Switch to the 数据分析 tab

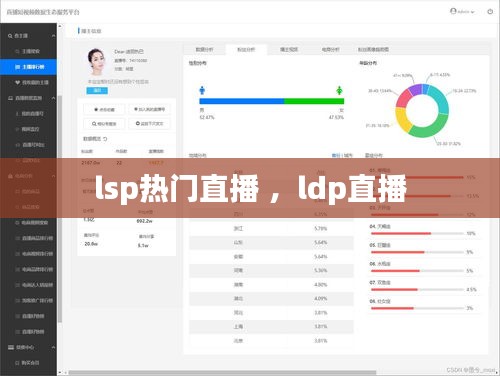click(x=204, y=49)
